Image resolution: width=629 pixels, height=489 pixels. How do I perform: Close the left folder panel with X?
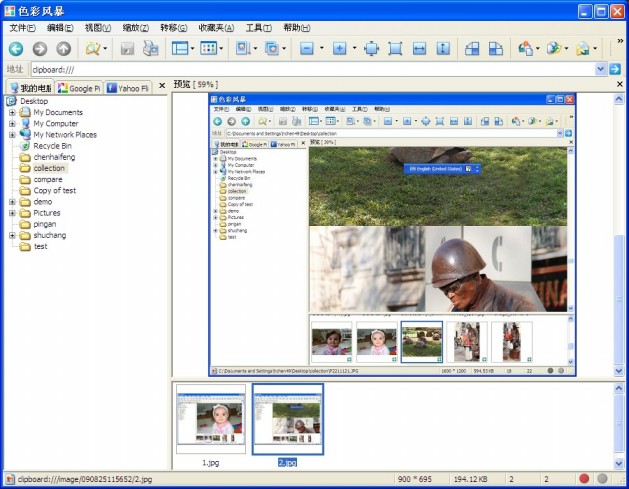pyautogui.click(x=162, y=86)
